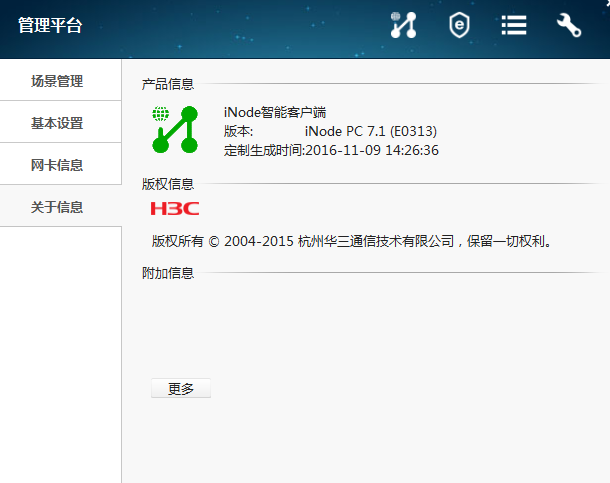This screenshot has height=483, width=610.
Task: Click the iNode智能客户端 product name text
Action: pos(275,112)
